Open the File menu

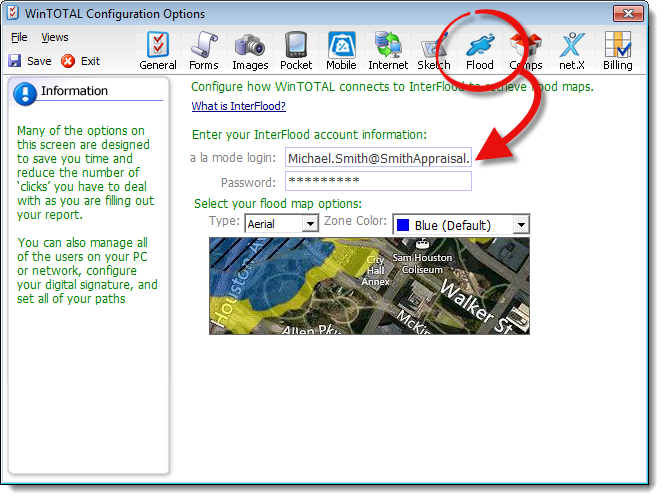[19, 37]
